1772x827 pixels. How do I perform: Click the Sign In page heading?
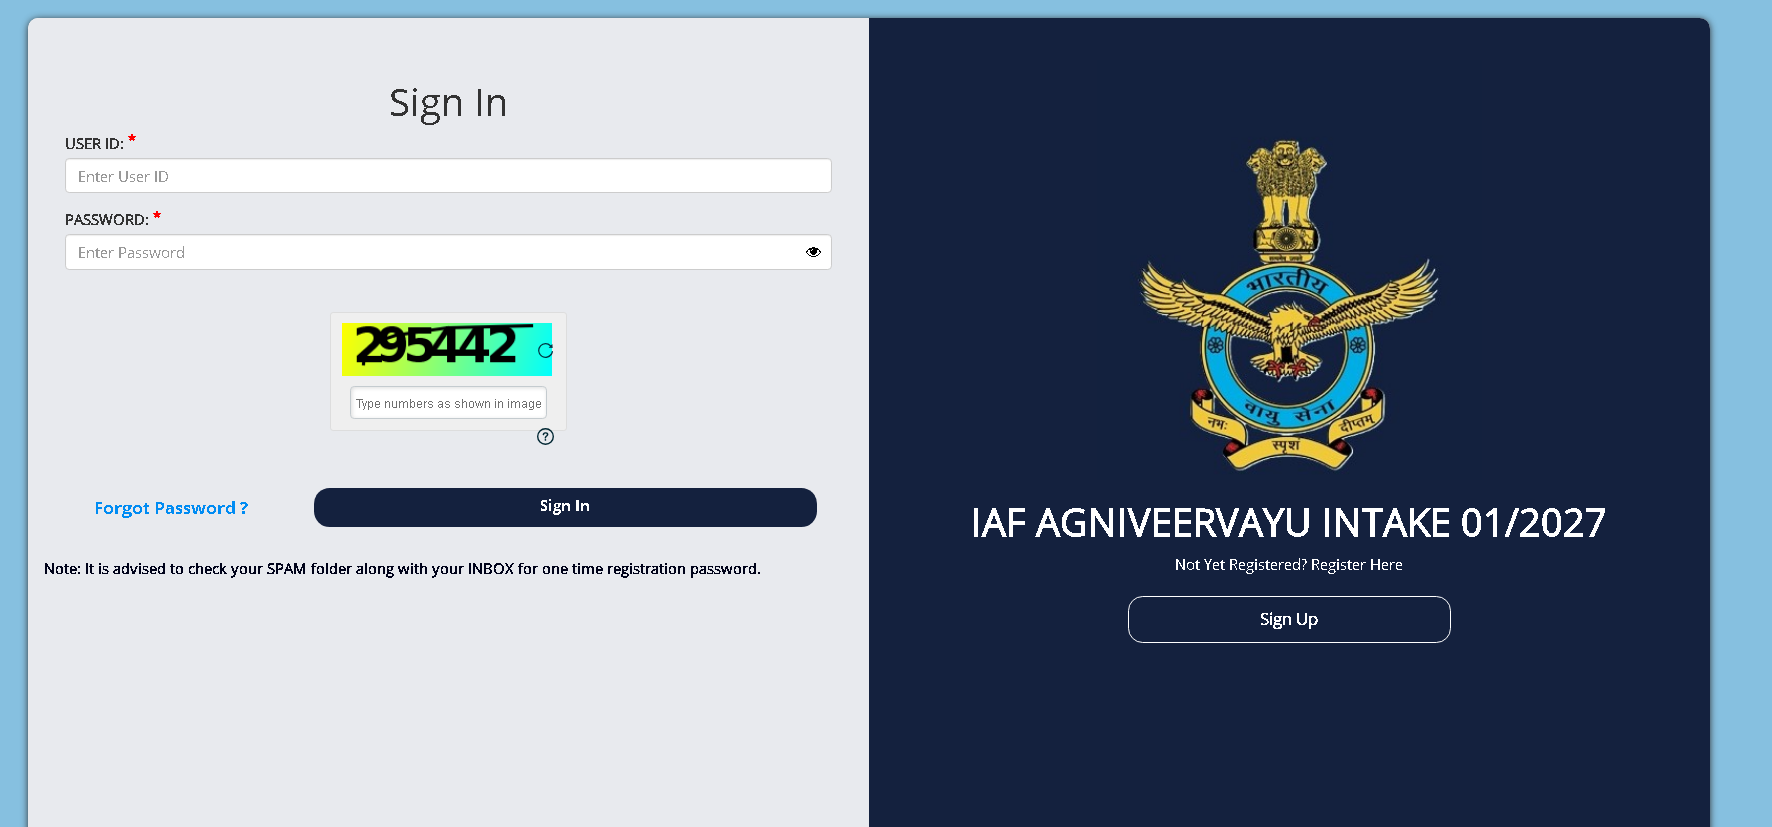[448, 103]
